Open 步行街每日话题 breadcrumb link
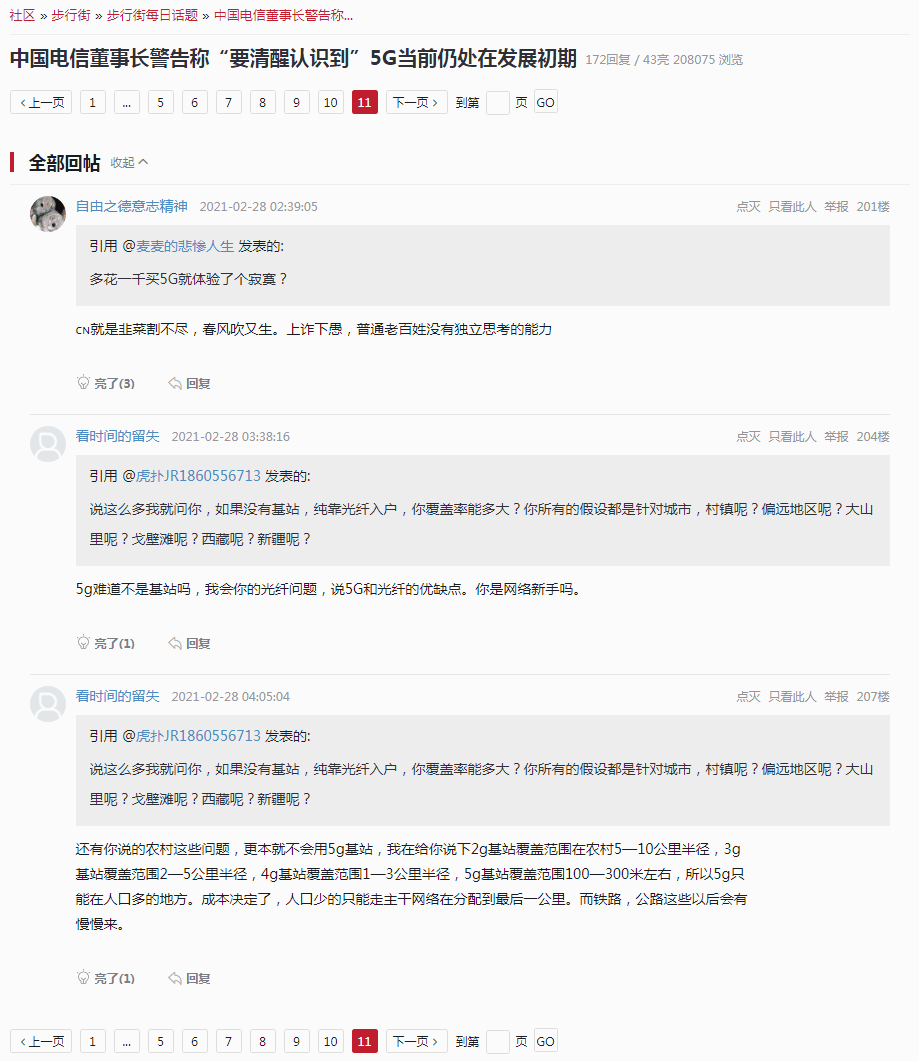 click(x=152, y=16)
